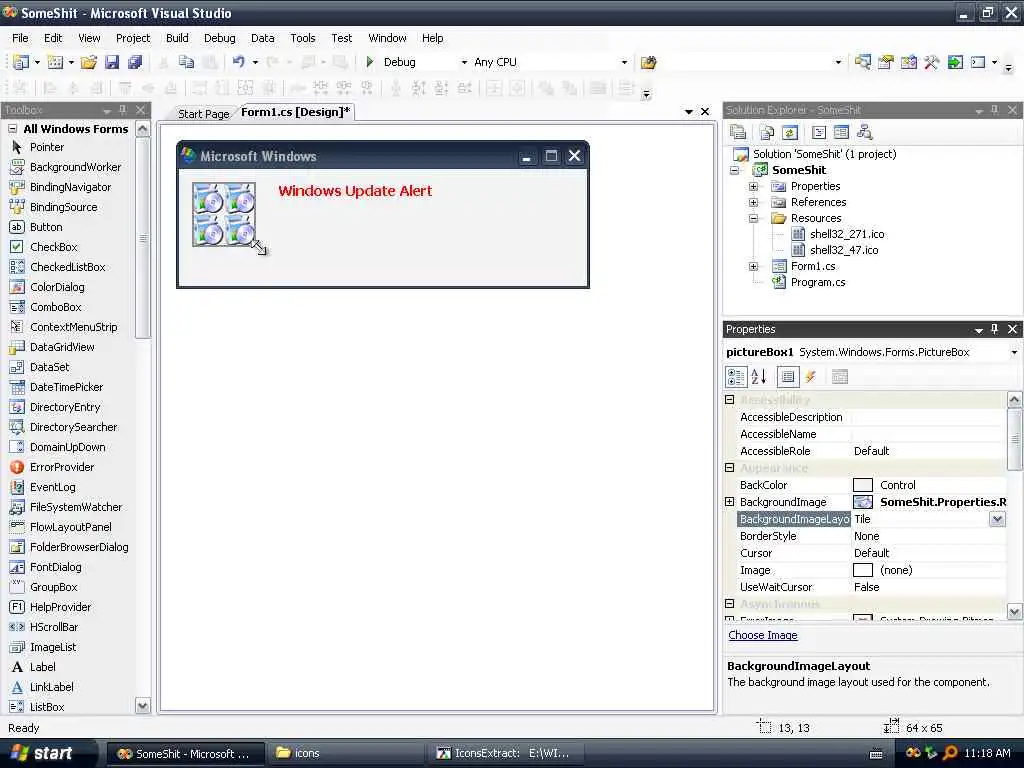Click the Image (none) swatch box
The width and height of the screenshot is (1024, 768).
(863, 570)
